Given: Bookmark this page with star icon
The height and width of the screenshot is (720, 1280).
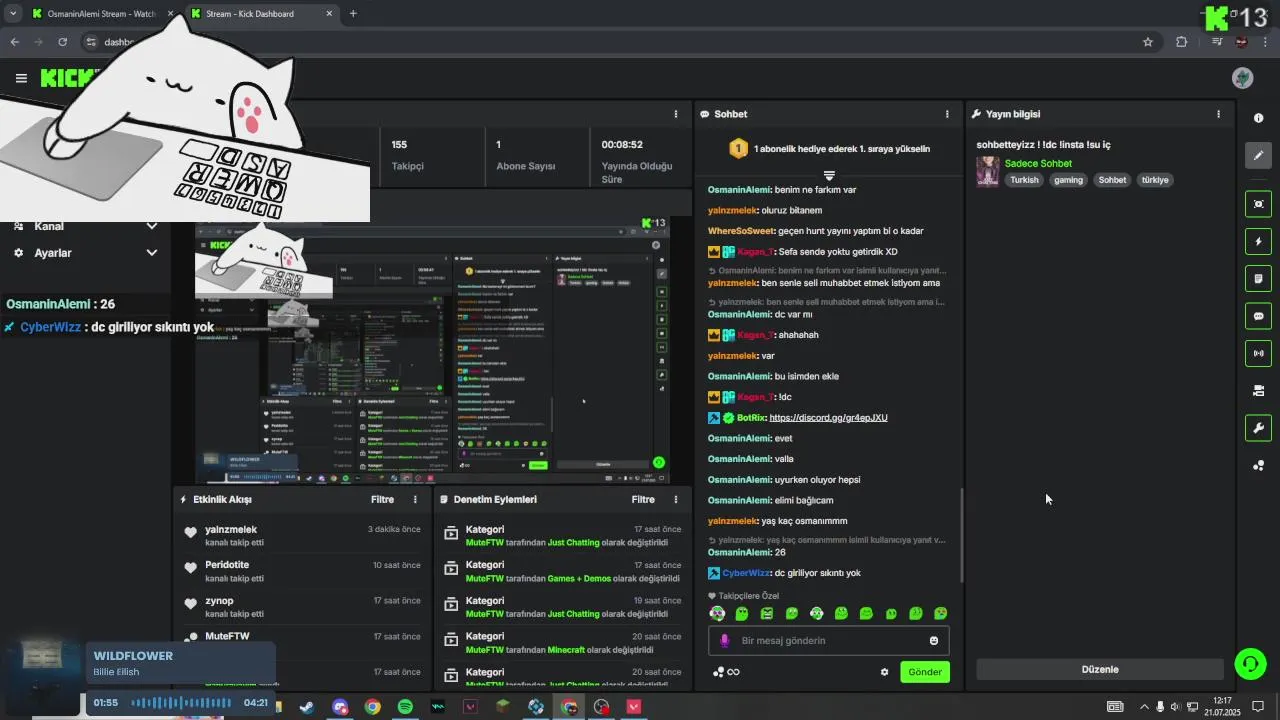Looking at the screenshot, I should [1148, 42].
